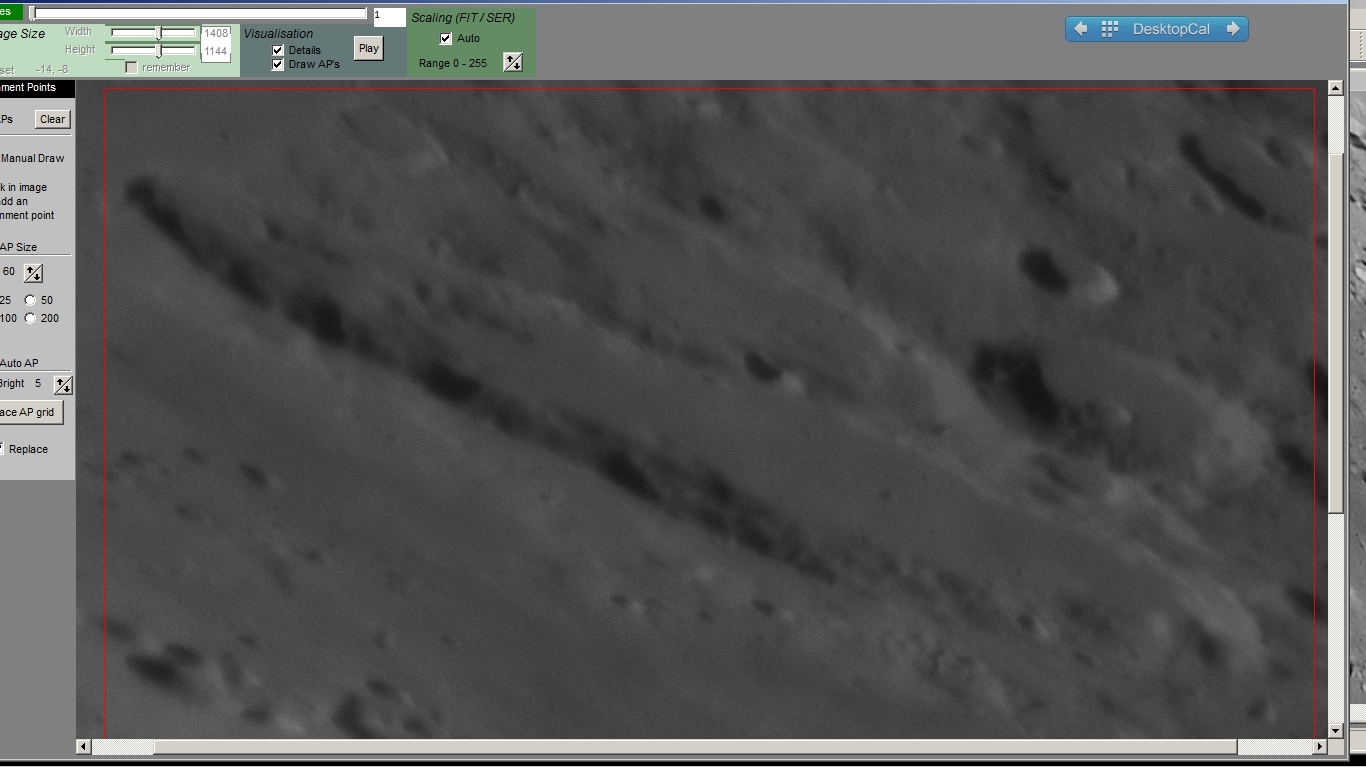This screenshot has height=768, width=1366.
Task: Click the frame position slider track
Action: [x=199, y=14]
